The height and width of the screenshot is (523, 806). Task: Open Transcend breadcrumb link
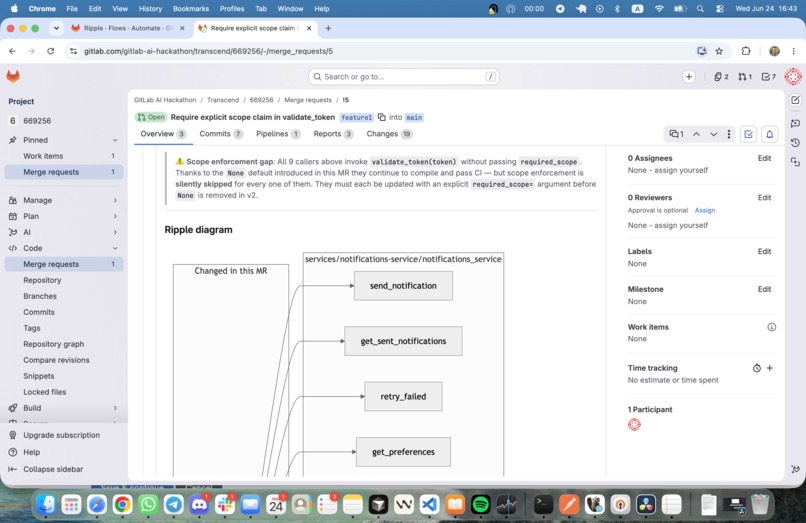pyautogui.click(x=223, y=100)
